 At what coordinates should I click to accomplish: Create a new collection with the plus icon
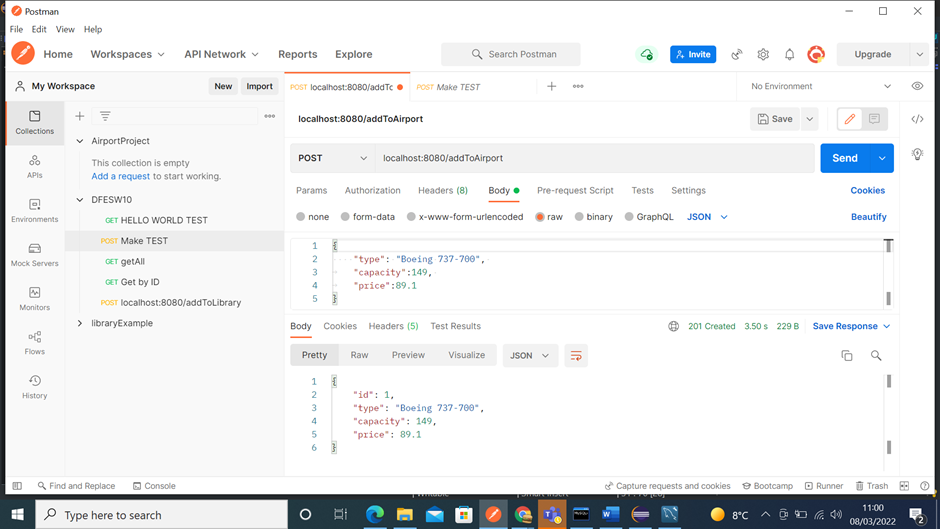[79, 116]
